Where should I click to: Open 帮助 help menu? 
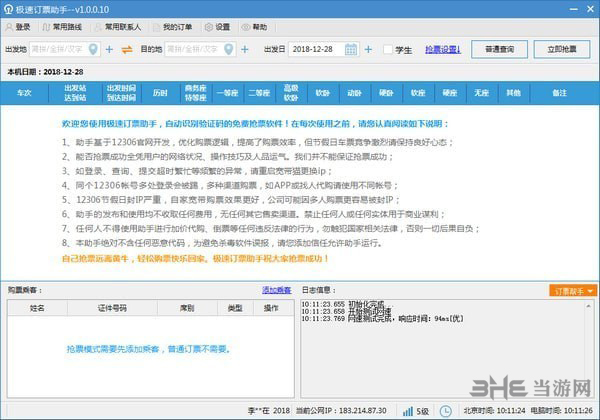254,27
